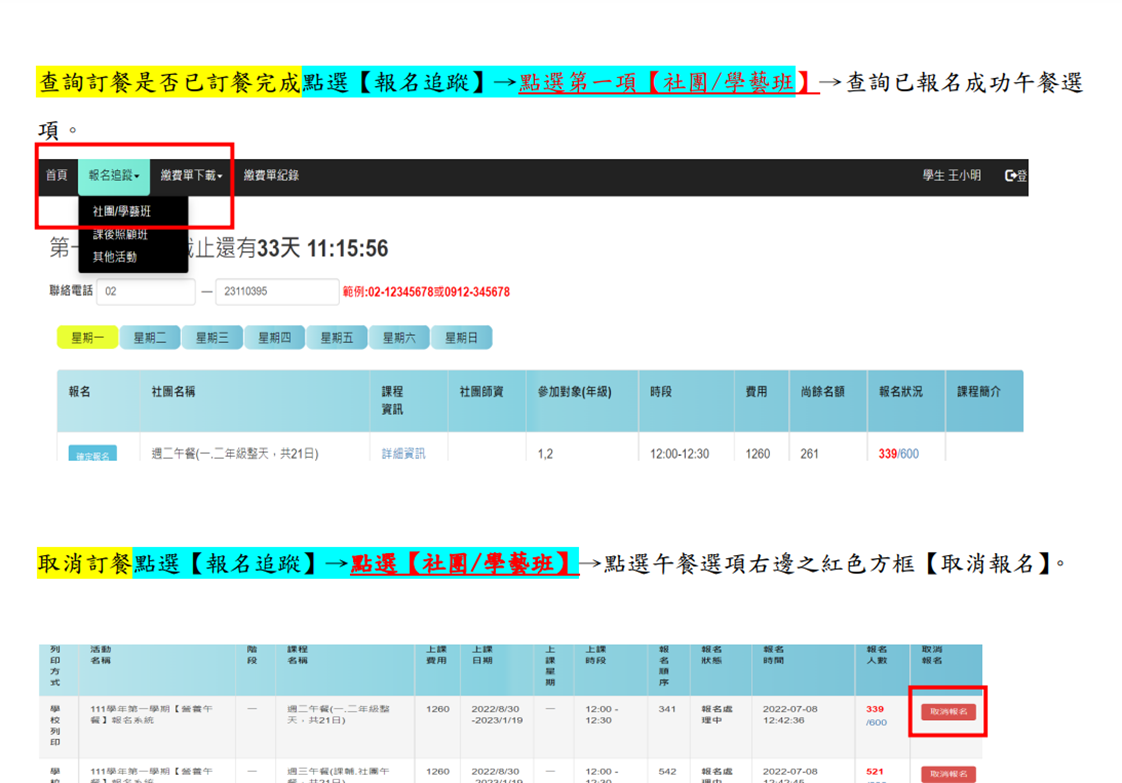Open the 繳費單紀錄 page

click(x=271, y=176)
